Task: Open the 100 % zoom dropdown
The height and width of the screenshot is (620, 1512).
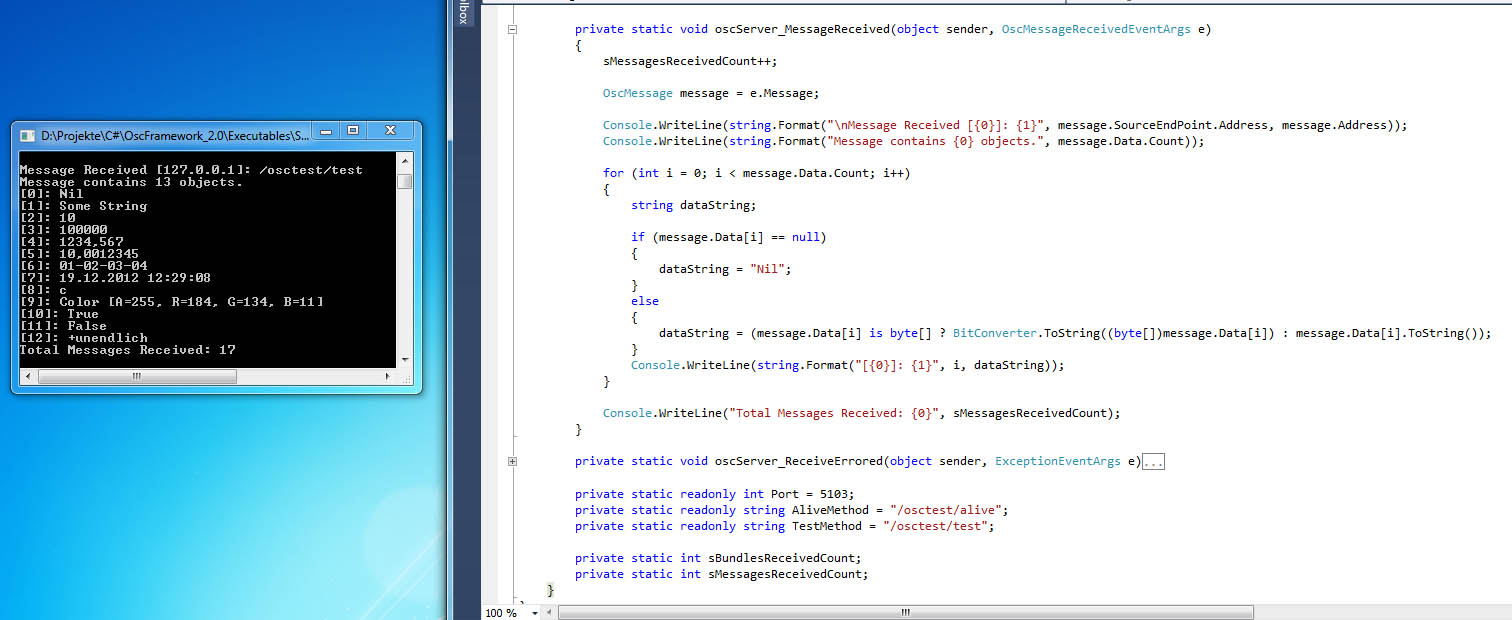Action: tap(535, 612)
